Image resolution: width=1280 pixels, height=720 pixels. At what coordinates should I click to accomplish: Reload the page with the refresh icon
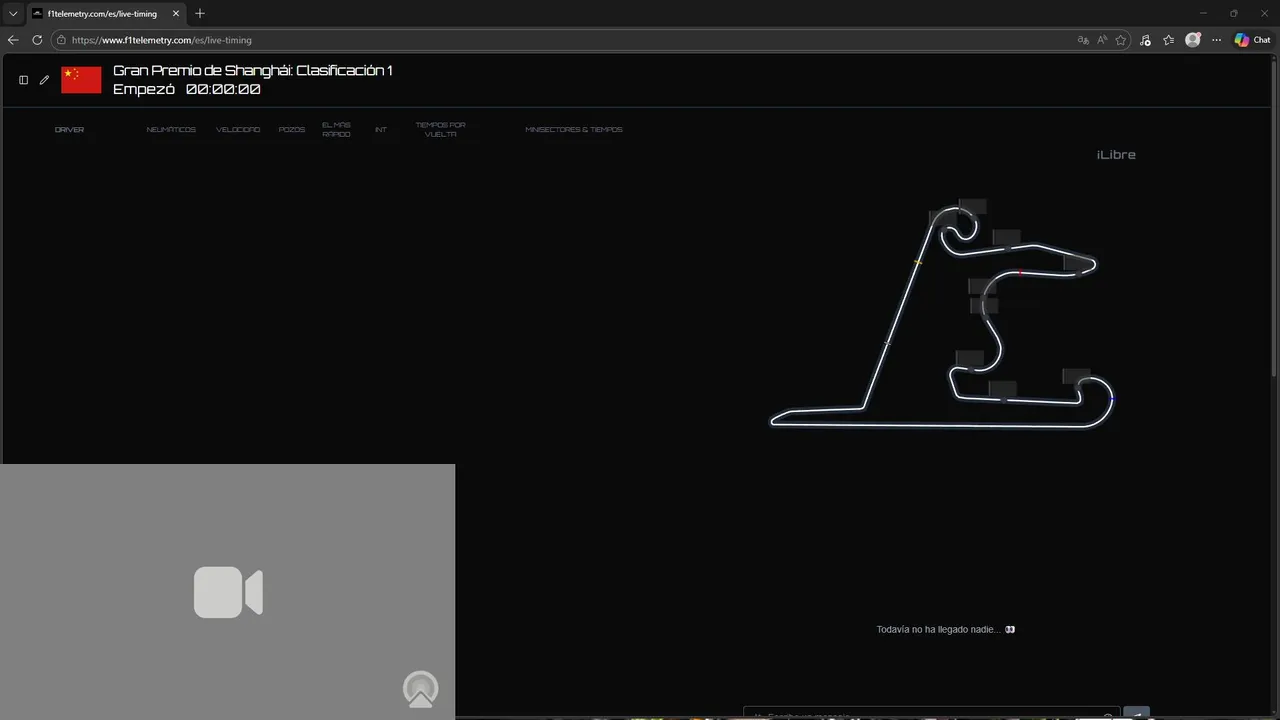[37, 40]
